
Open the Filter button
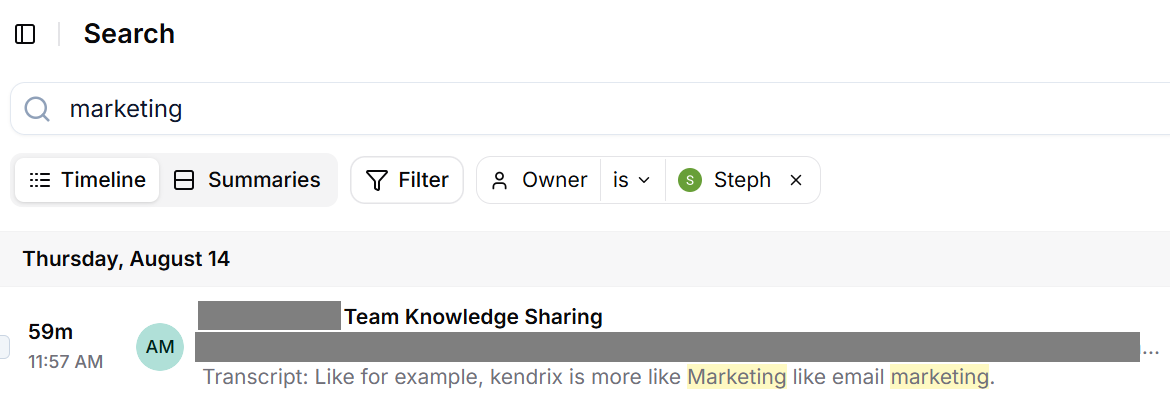(x=407, y=180)
